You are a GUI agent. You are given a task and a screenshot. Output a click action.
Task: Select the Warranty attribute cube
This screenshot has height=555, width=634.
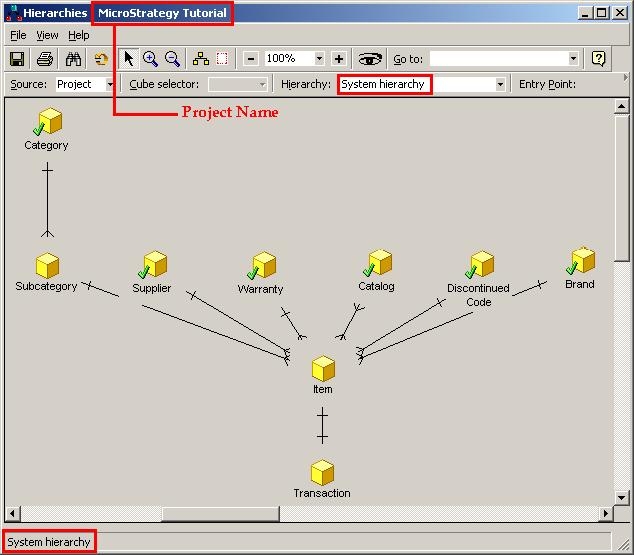(x=262, y=265)
